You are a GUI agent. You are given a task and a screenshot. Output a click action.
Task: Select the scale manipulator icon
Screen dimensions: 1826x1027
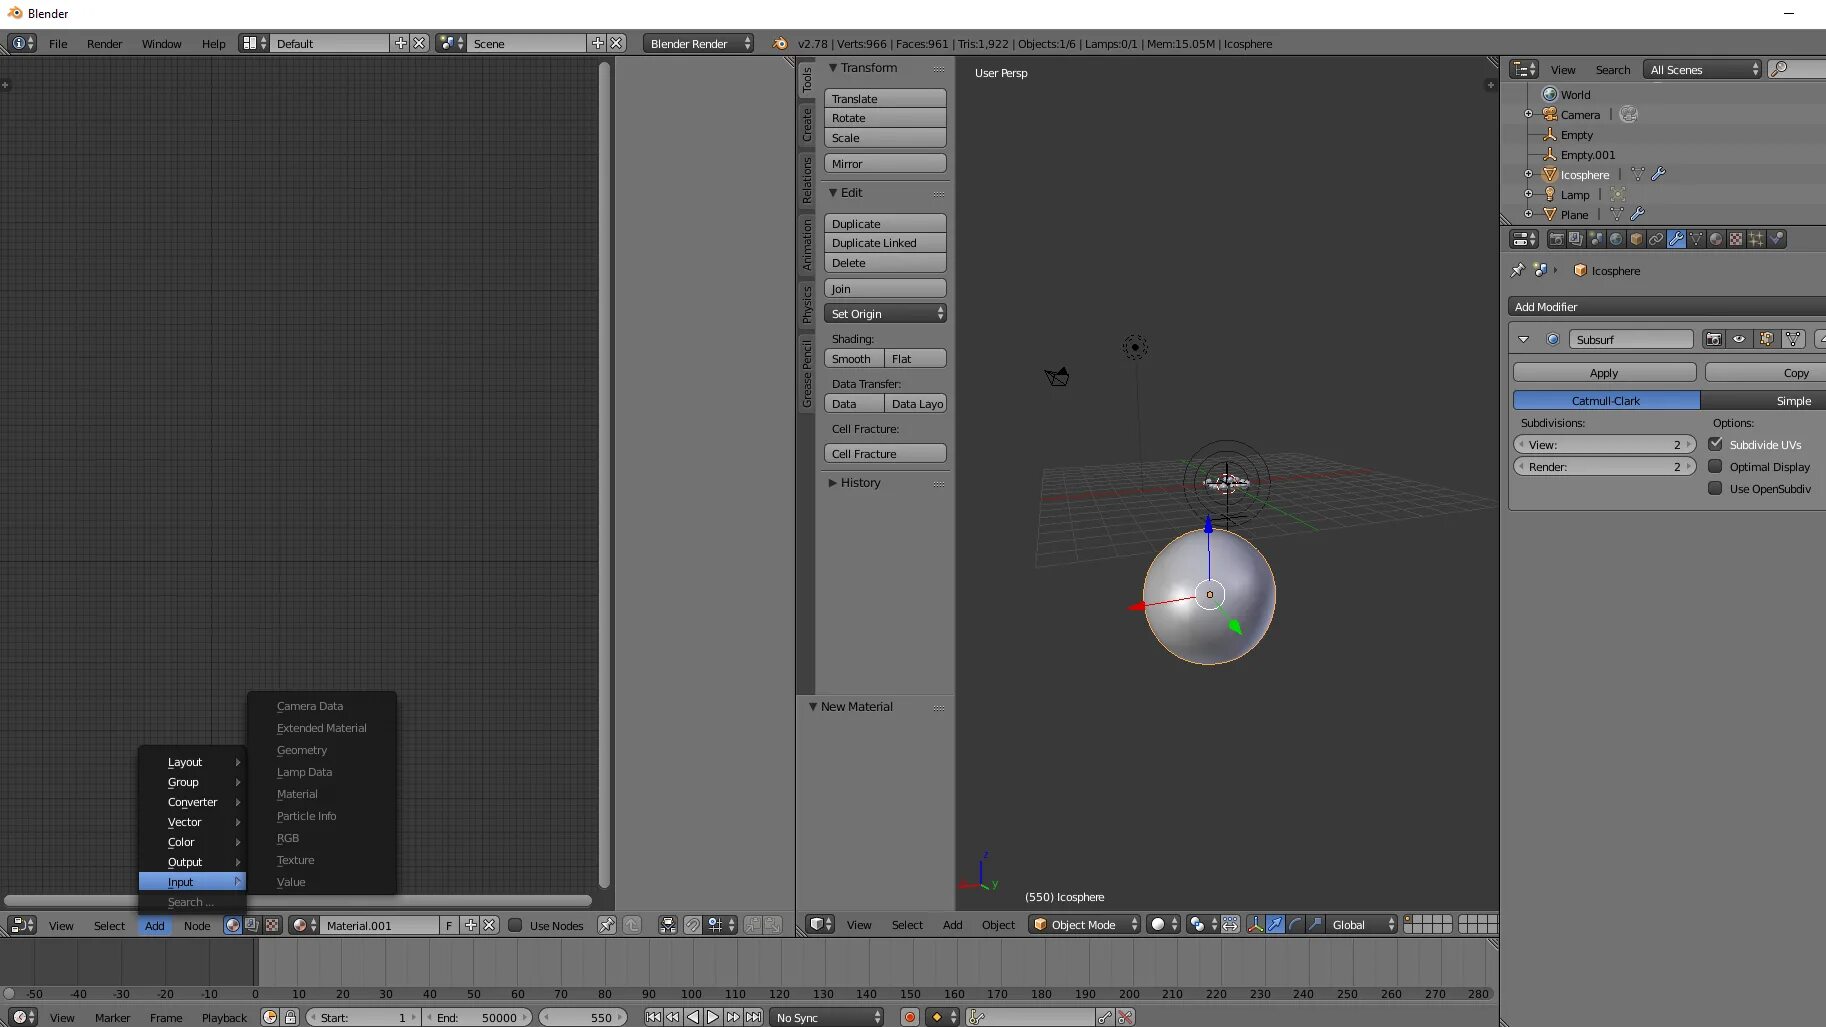click(1315, 924)
